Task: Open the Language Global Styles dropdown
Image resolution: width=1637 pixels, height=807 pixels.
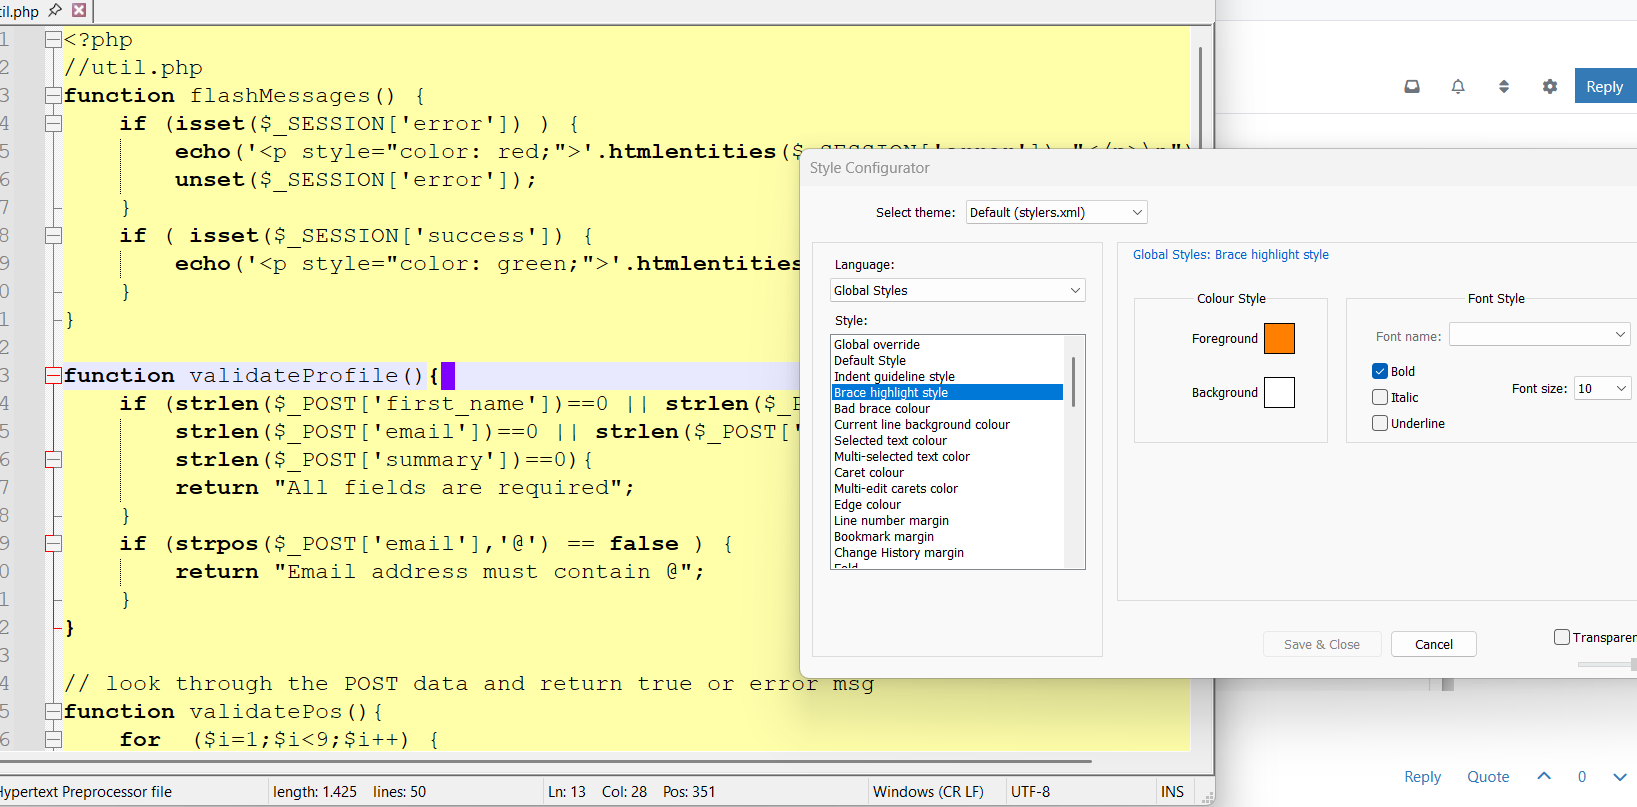Action: 957,290
